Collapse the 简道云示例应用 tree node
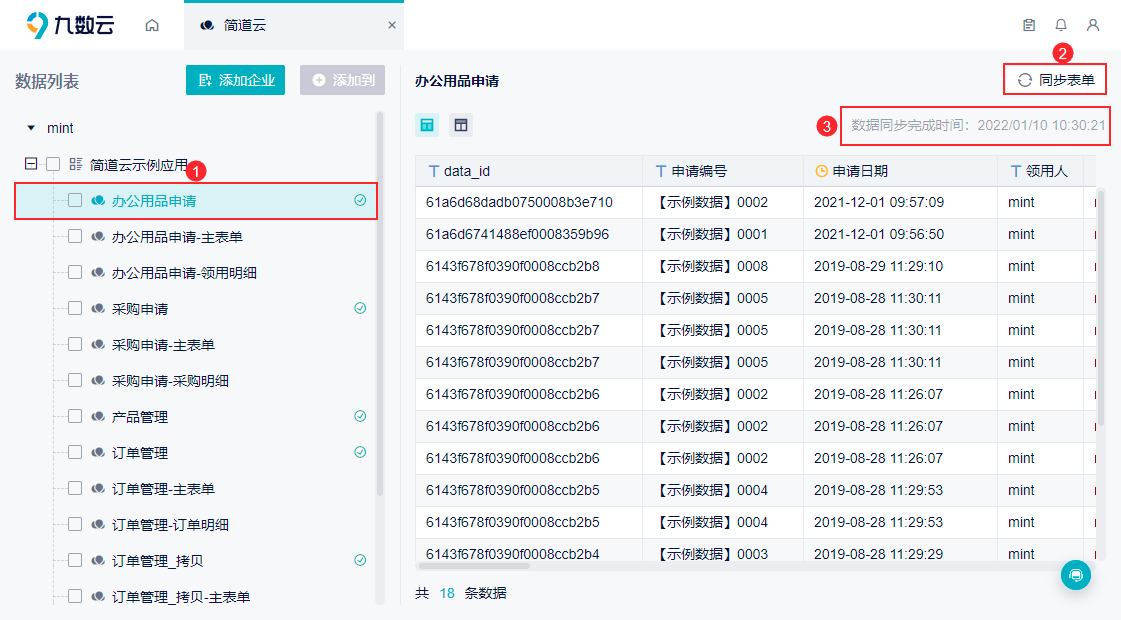Viewport: 1121px width, 620px height. 31,164
